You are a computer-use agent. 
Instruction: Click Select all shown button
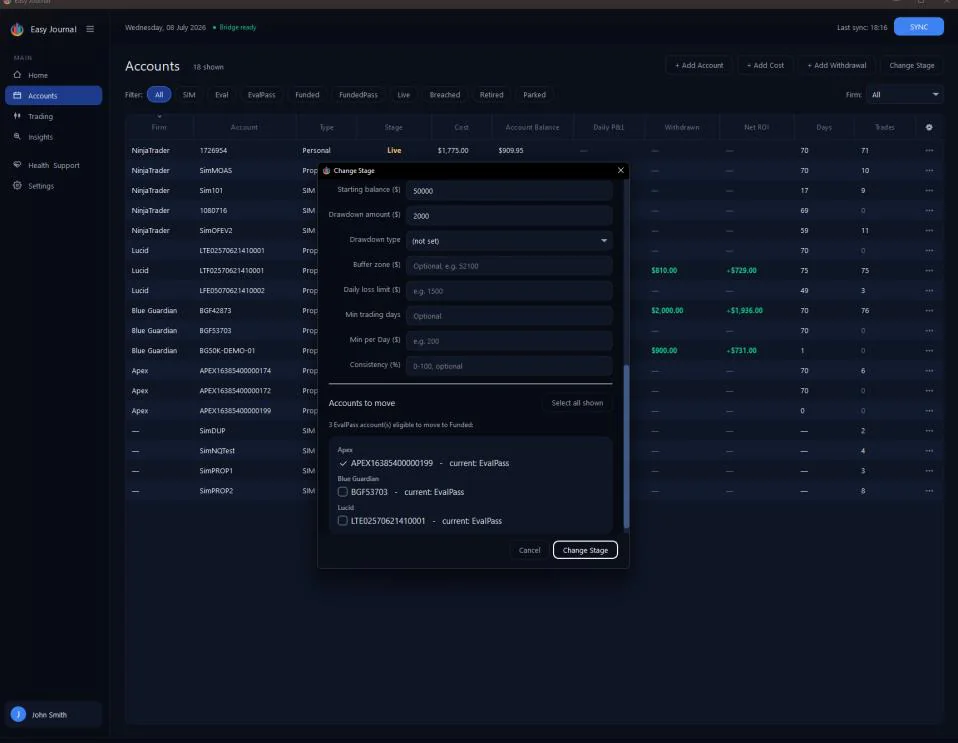click(x=577, y=403)
